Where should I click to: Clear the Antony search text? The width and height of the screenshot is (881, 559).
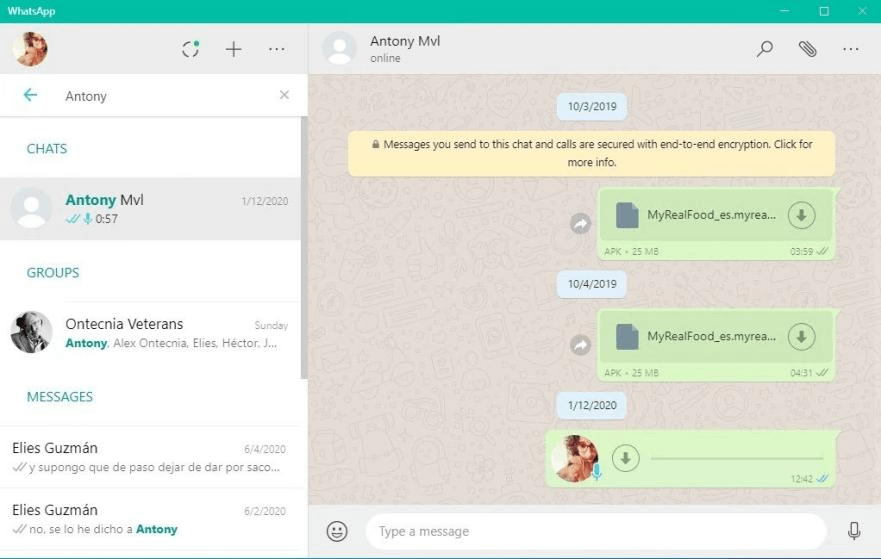(x=284, y=95)
